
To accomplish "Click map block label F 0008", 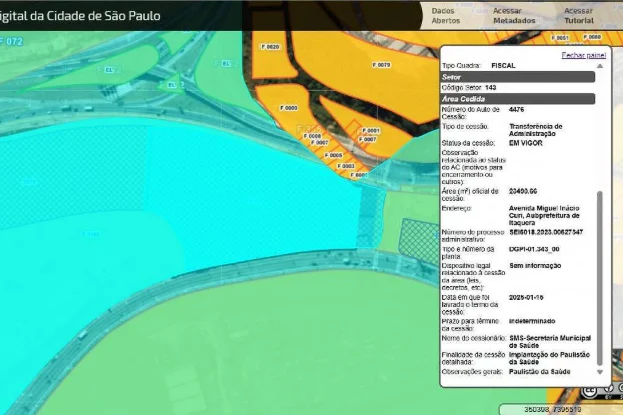I will (x=312, y=136).
